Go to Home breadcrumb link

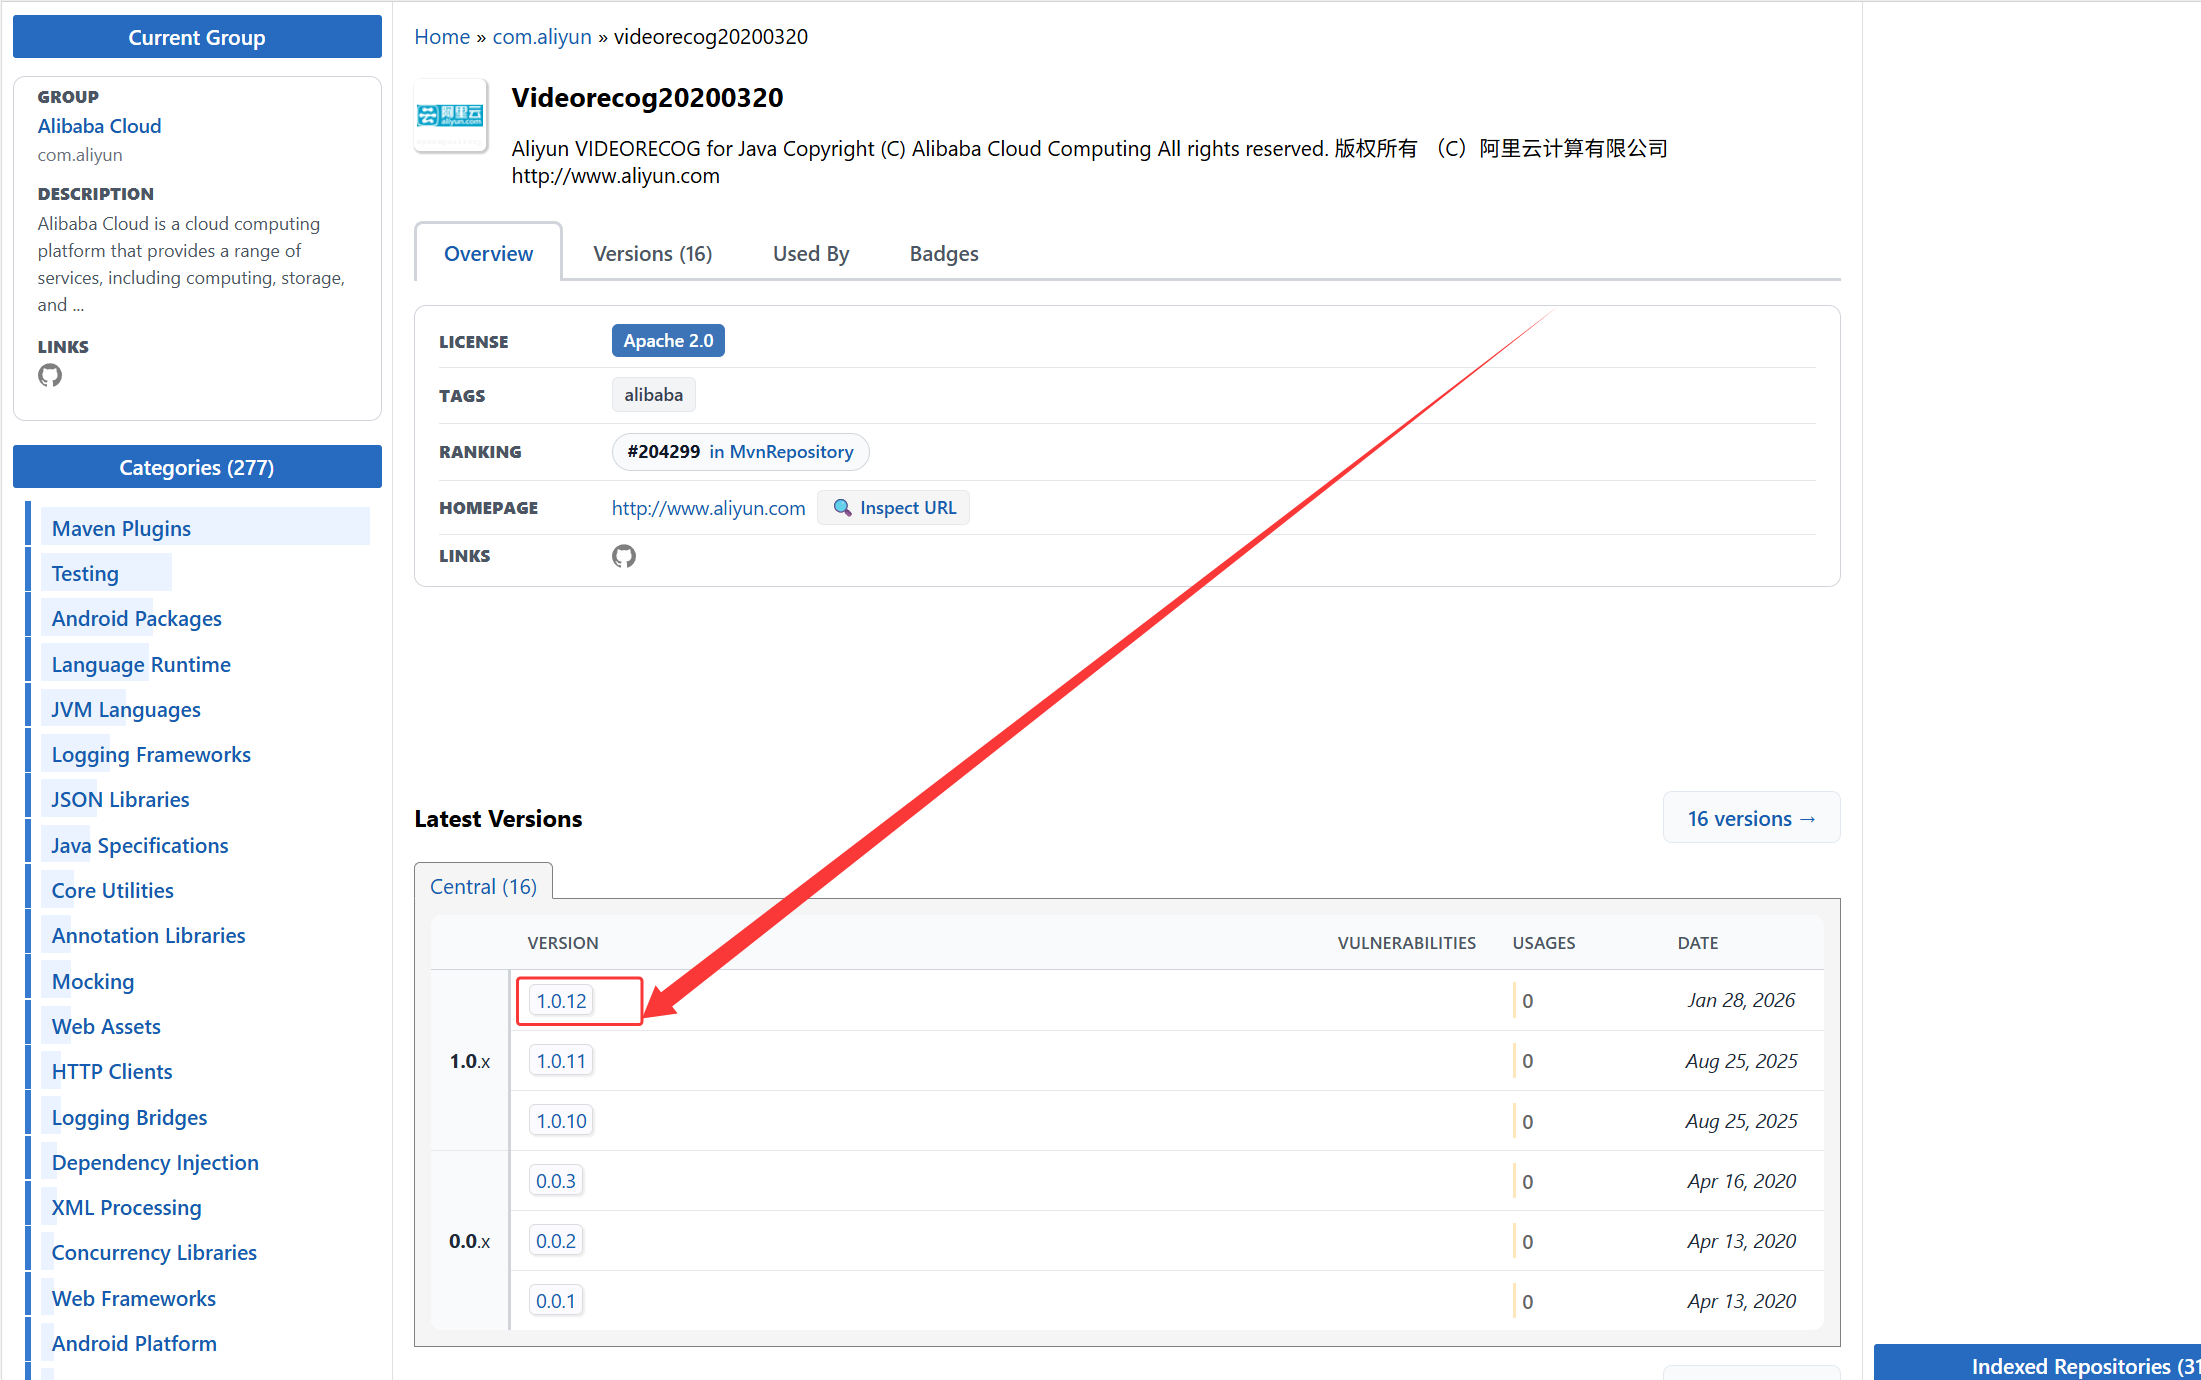[442, 37]
